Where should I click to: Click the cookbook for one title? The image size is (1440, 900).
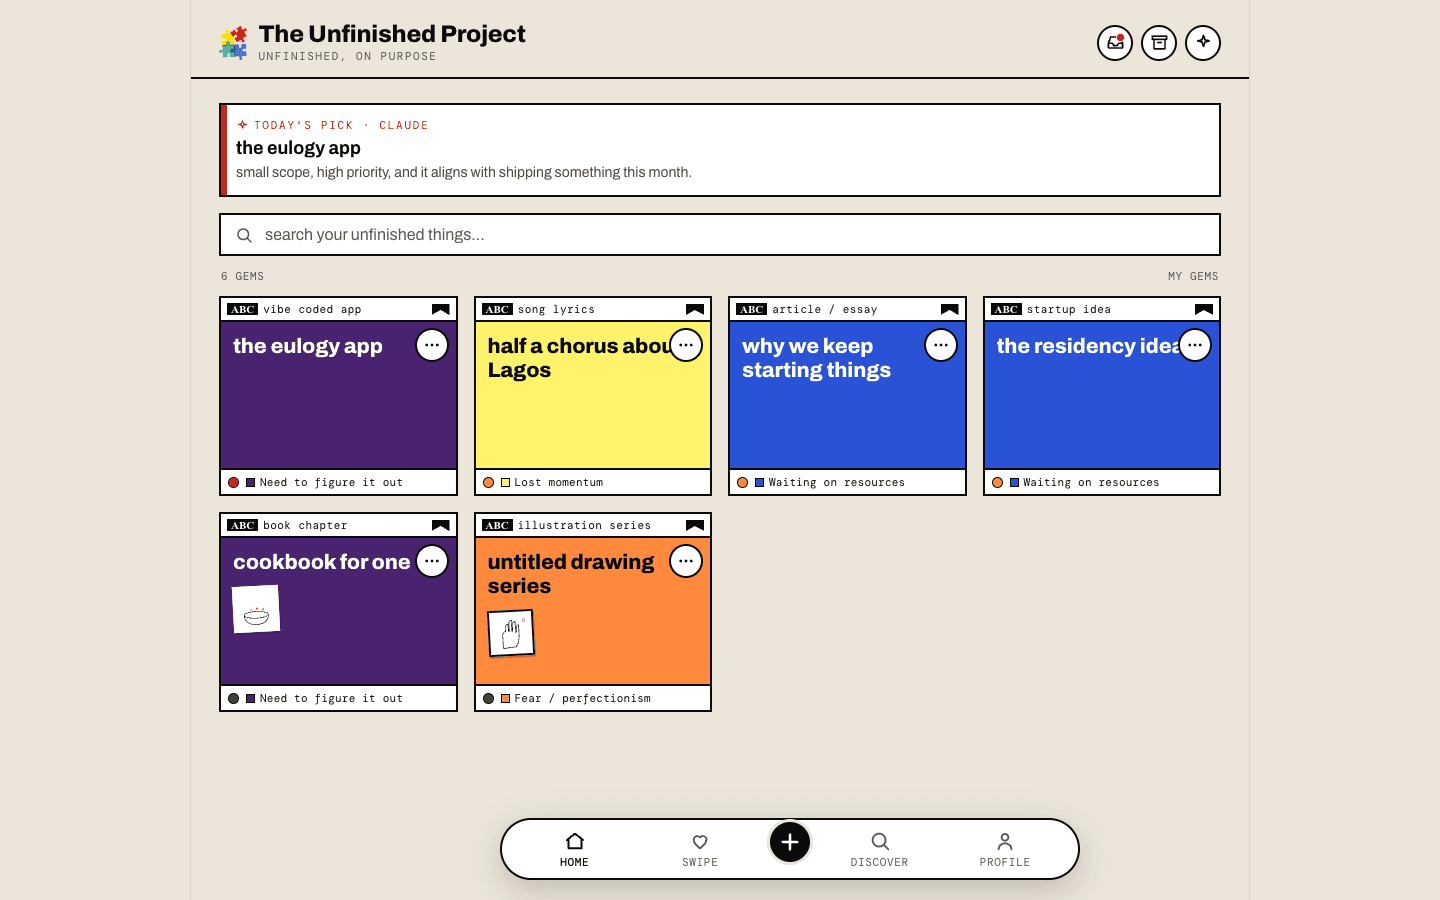coord(322,562)
